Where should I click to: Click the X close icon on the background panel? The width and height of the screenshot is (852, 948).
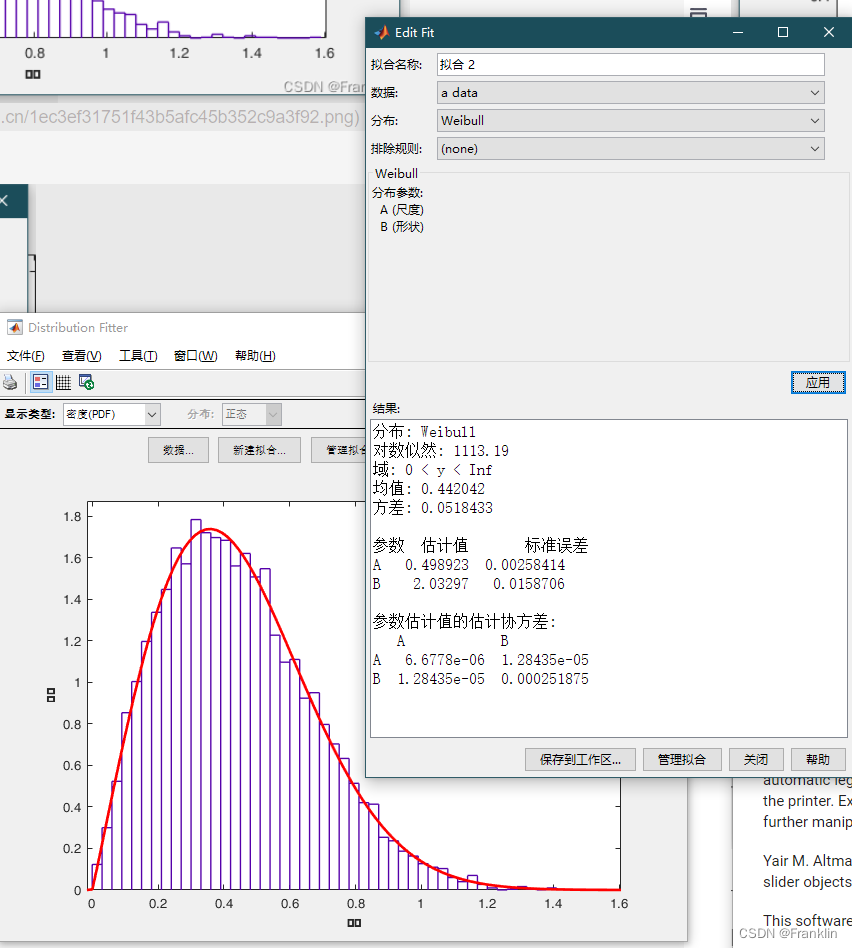4,200
